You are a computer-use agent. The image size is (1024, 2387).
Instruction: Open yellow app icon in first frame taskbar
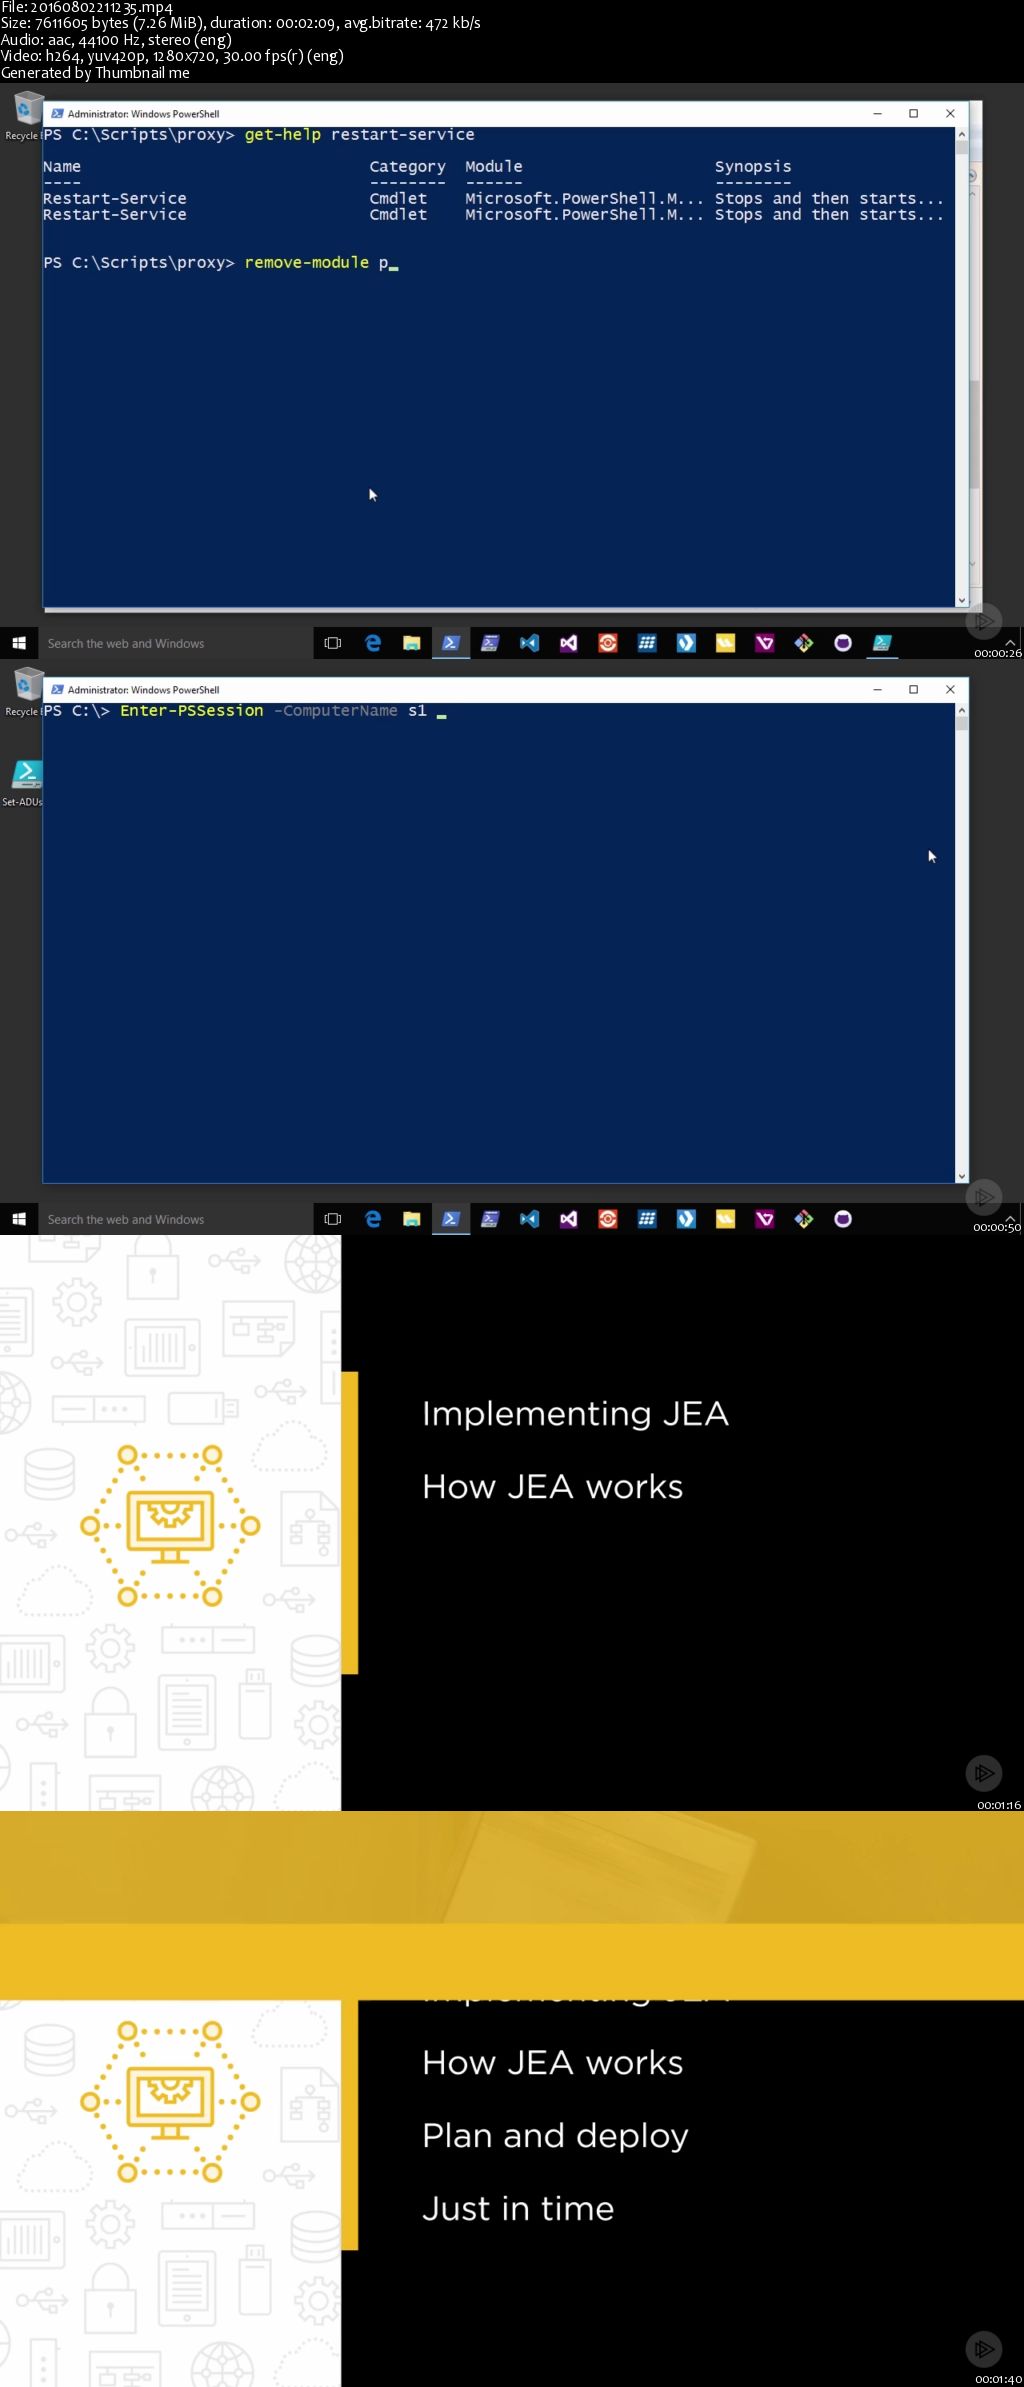coord(725,643)
